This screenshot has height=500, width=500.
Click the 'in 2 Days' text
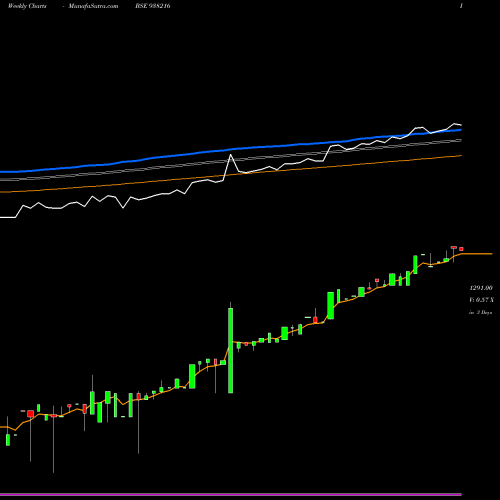pos(480,313)
